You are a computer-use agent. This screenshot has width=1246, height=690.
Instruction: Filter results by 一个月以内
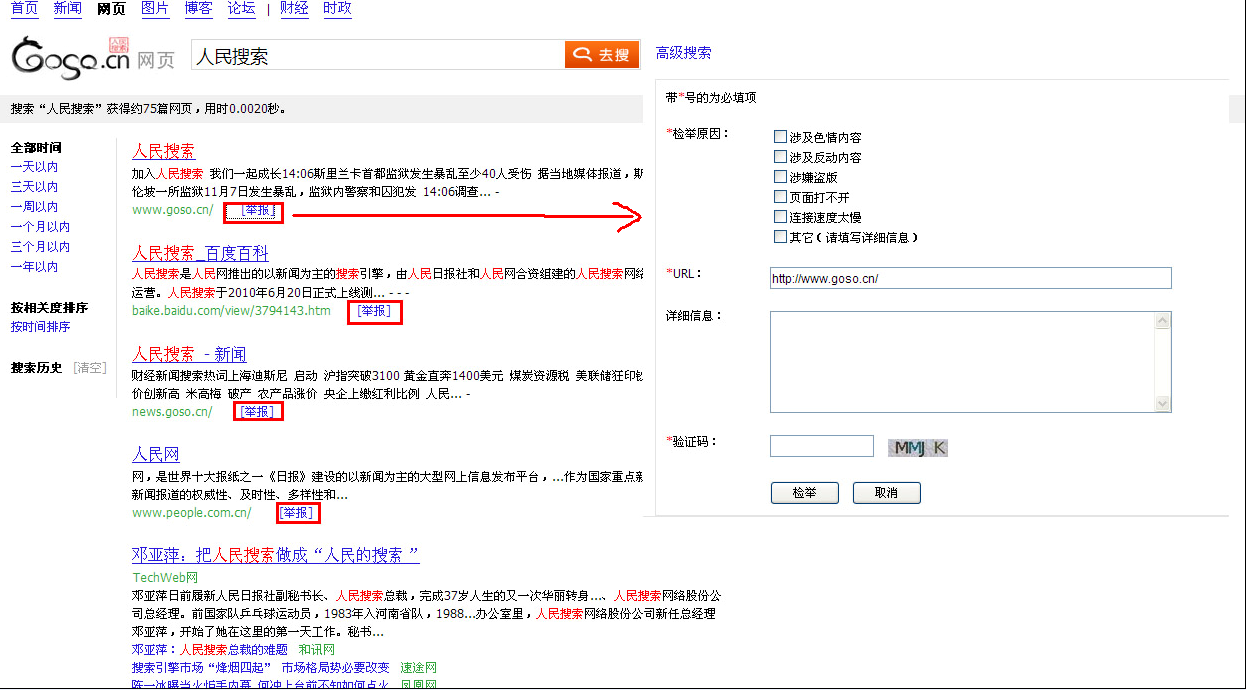40,227
